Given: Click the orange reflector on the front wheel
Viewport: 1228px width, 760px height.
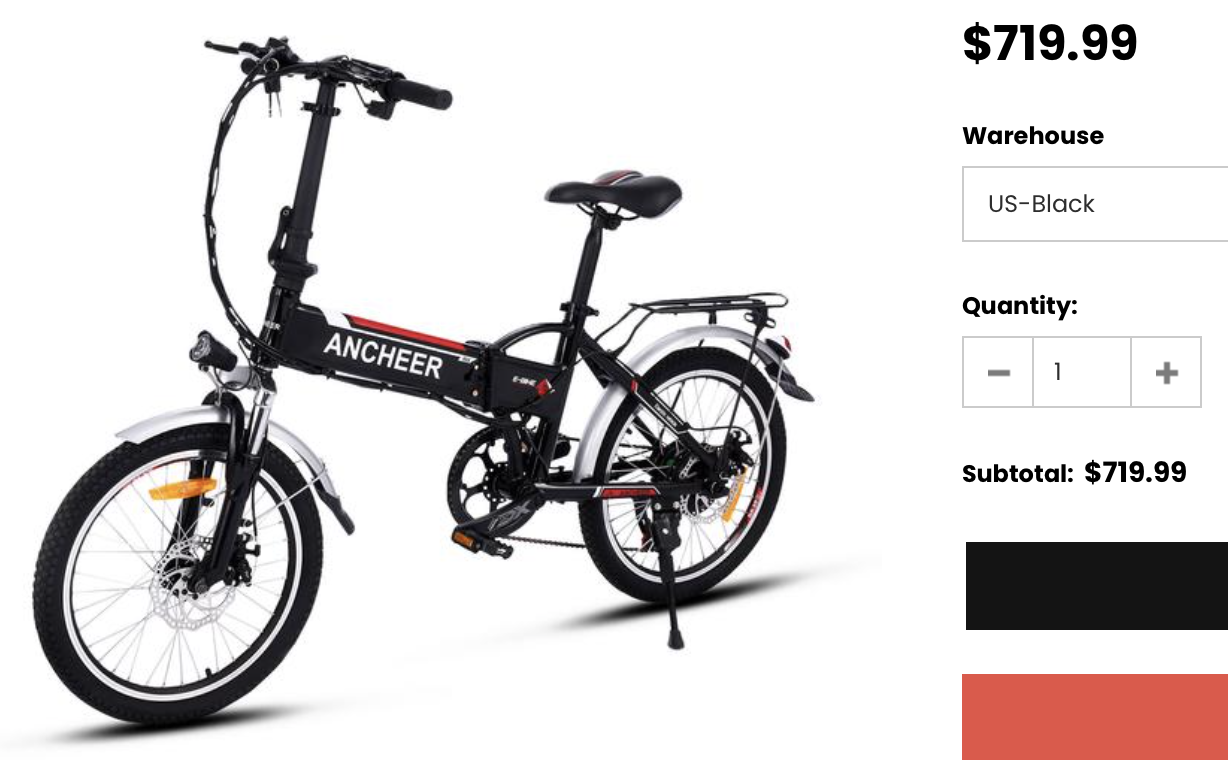Looking at the screenshot, I should pos(182,488).
